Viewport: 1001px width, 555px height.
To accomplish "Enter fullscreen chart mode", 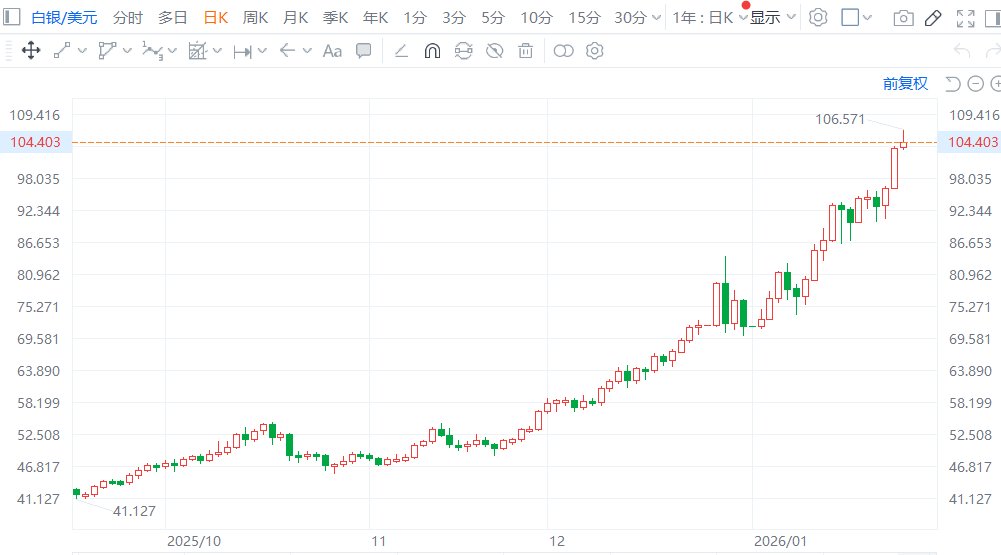I will point(965,18).
